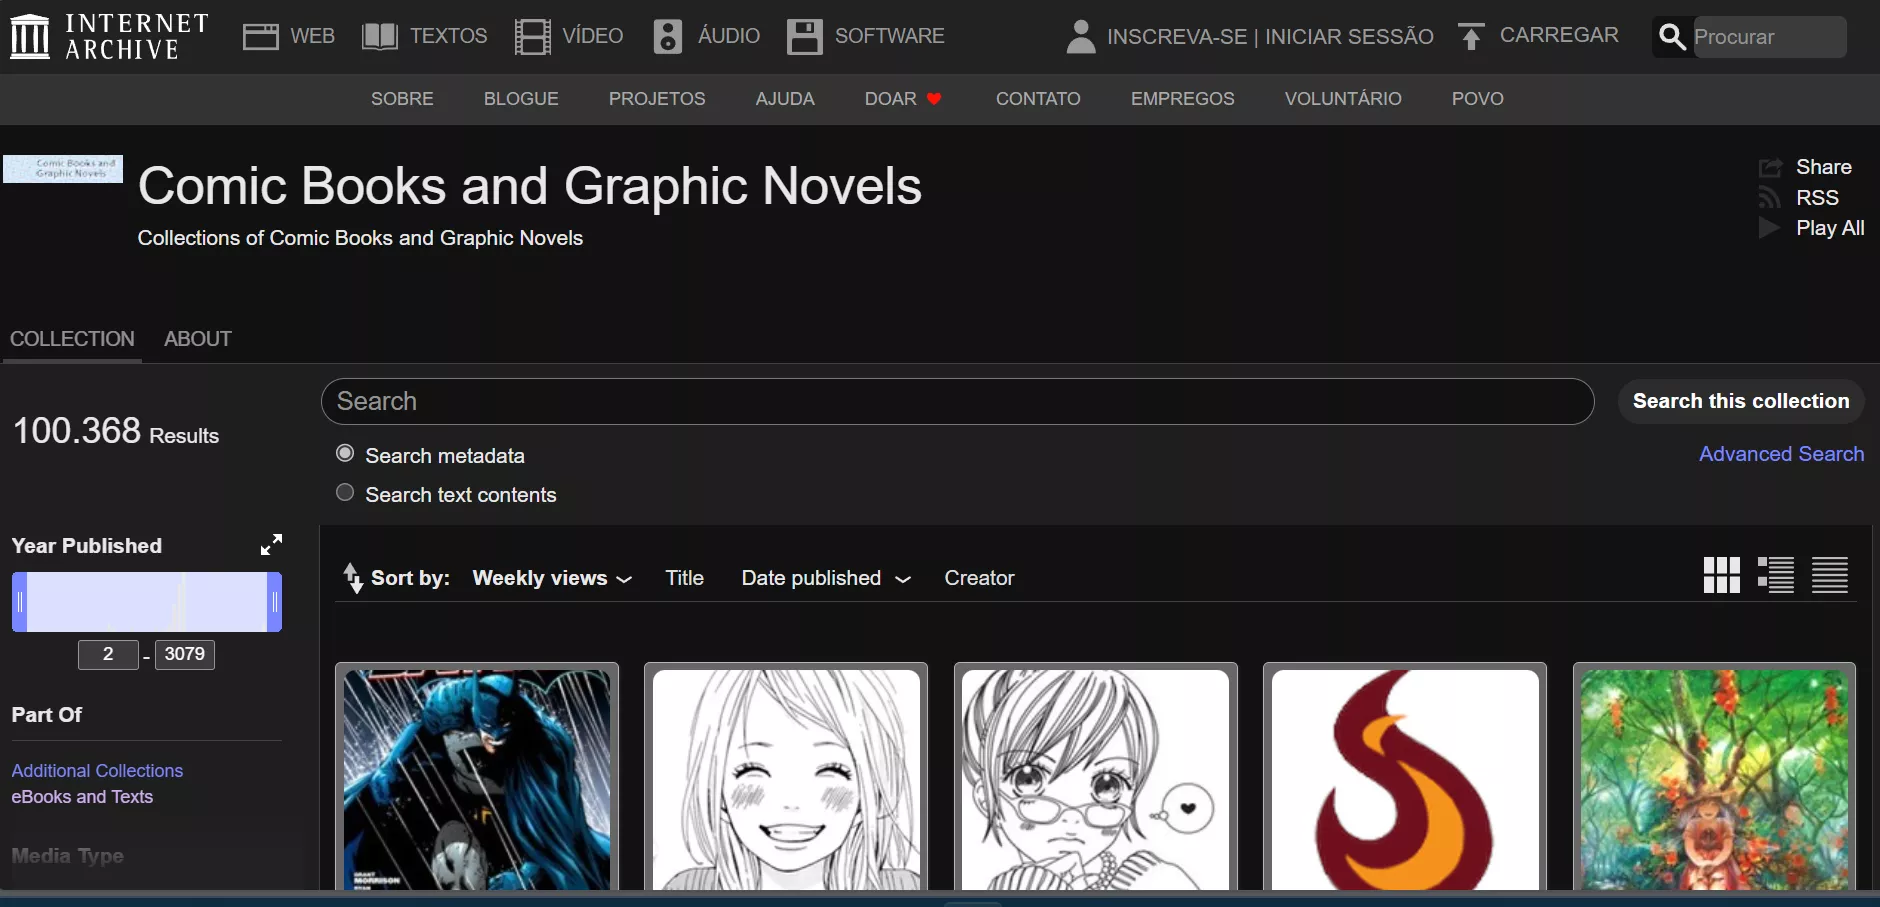Viewport: 1880px width, 907px height.
Task: Open the PROJETOS menu item
Action: (657, 98)
